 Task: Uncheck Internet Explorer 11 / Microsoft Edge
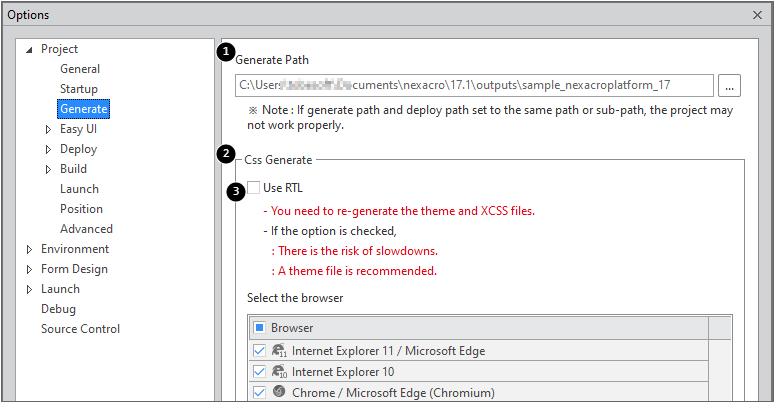(259, 351)
